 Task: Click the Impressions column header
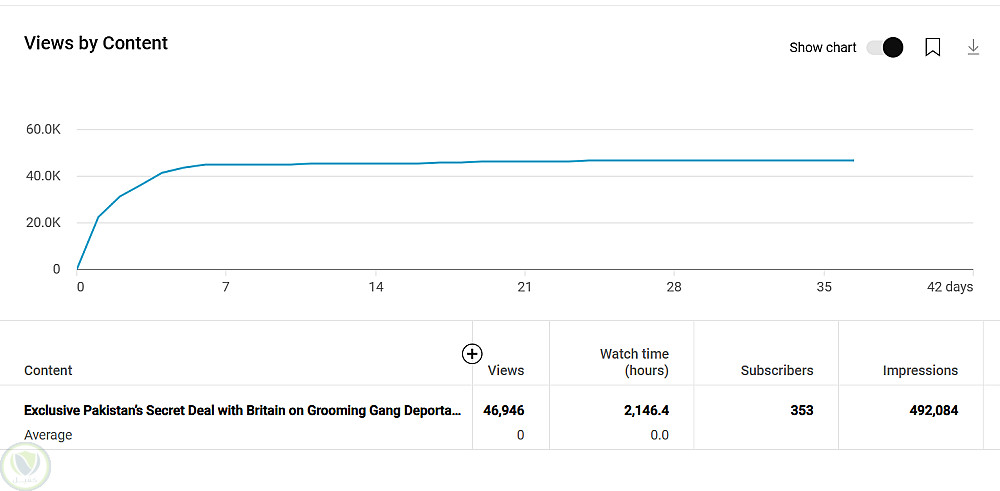point(920,370)
